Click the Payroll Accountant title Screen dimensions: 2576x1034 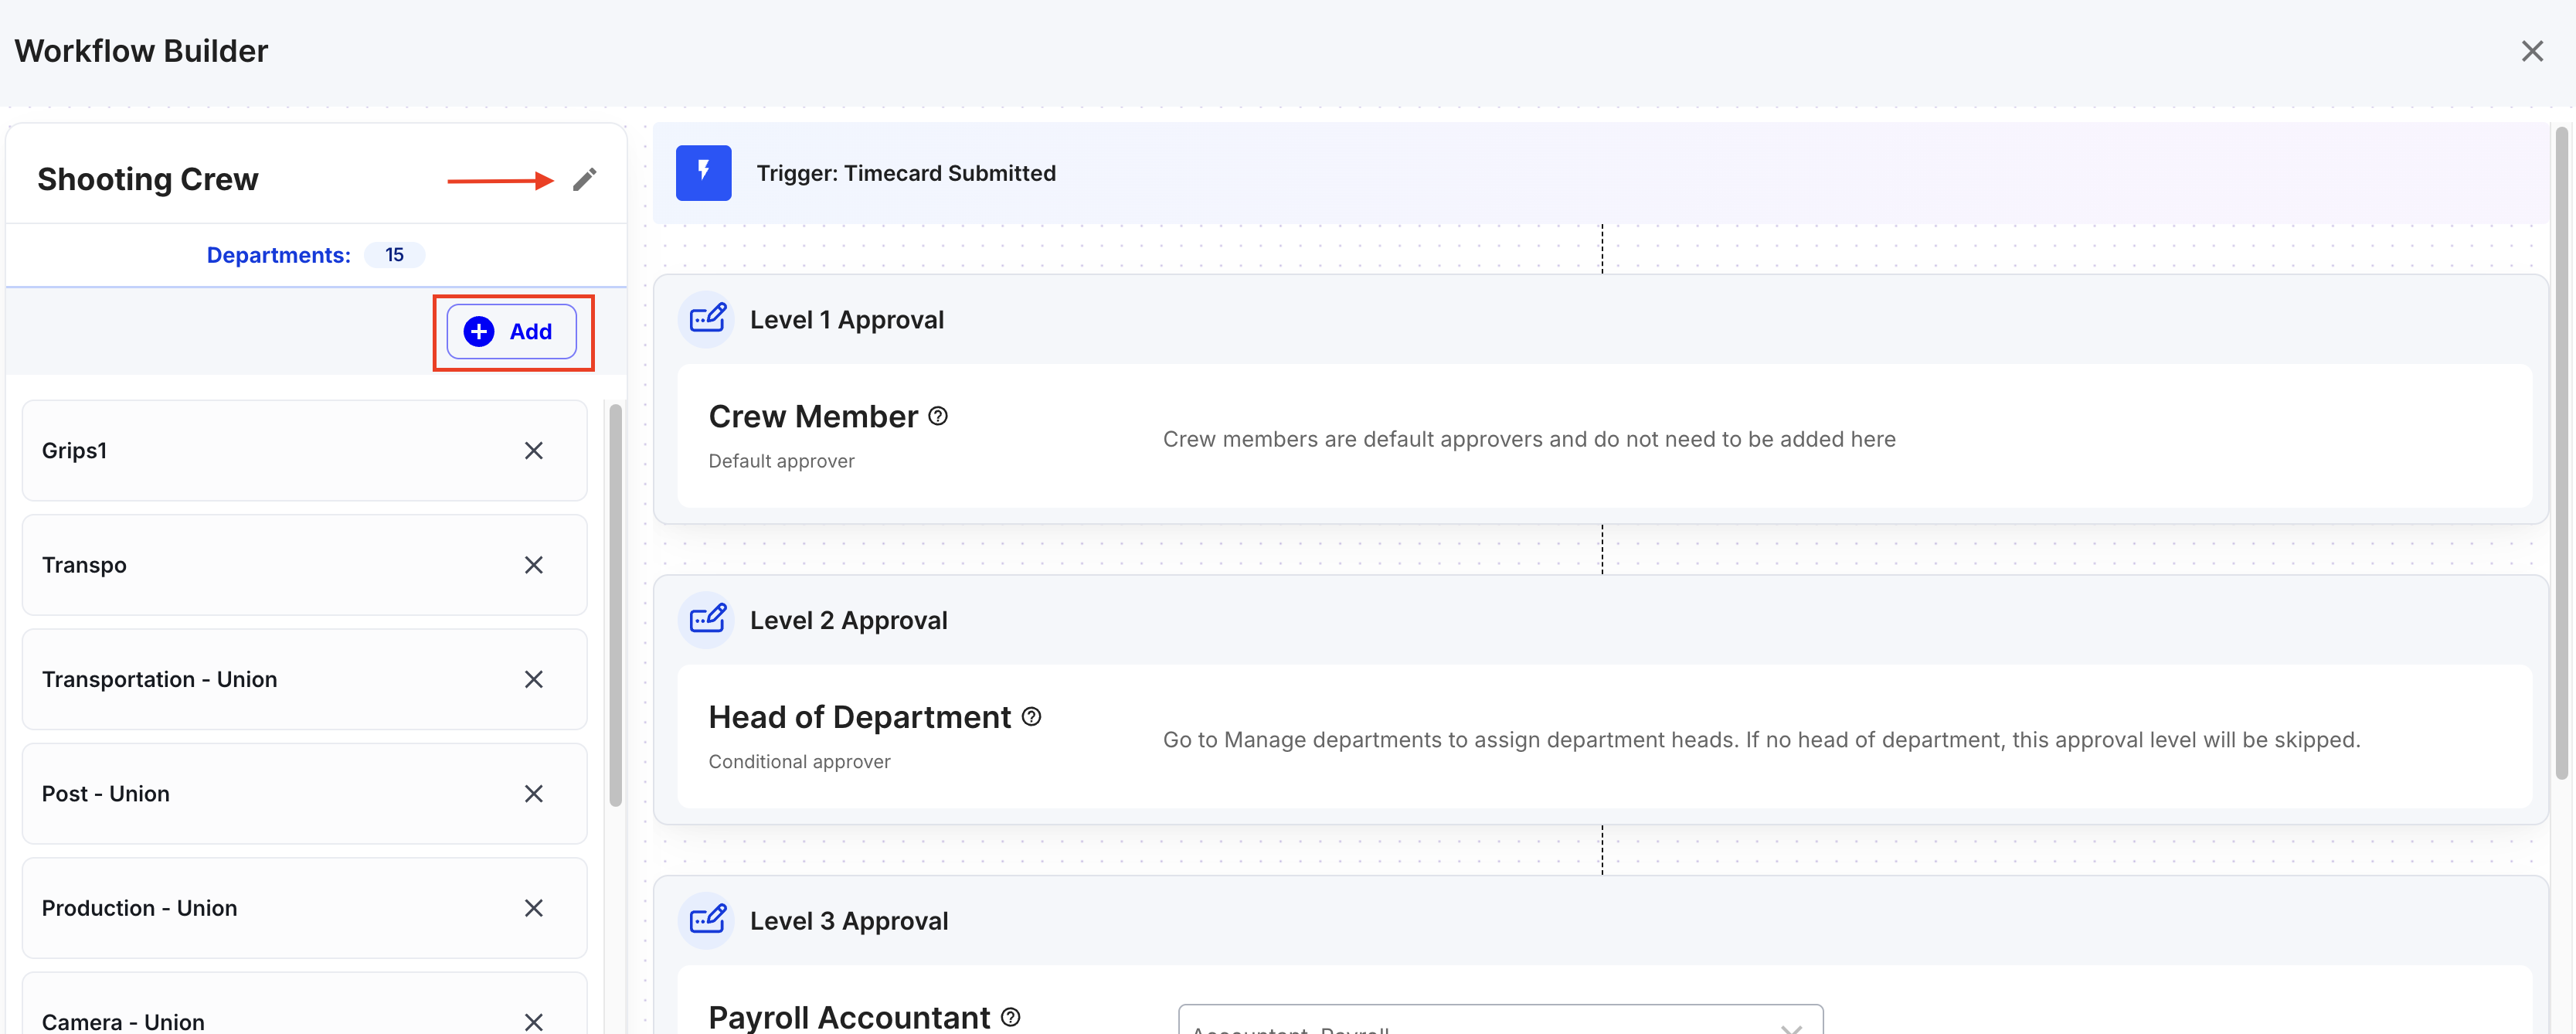point(848,1017)
